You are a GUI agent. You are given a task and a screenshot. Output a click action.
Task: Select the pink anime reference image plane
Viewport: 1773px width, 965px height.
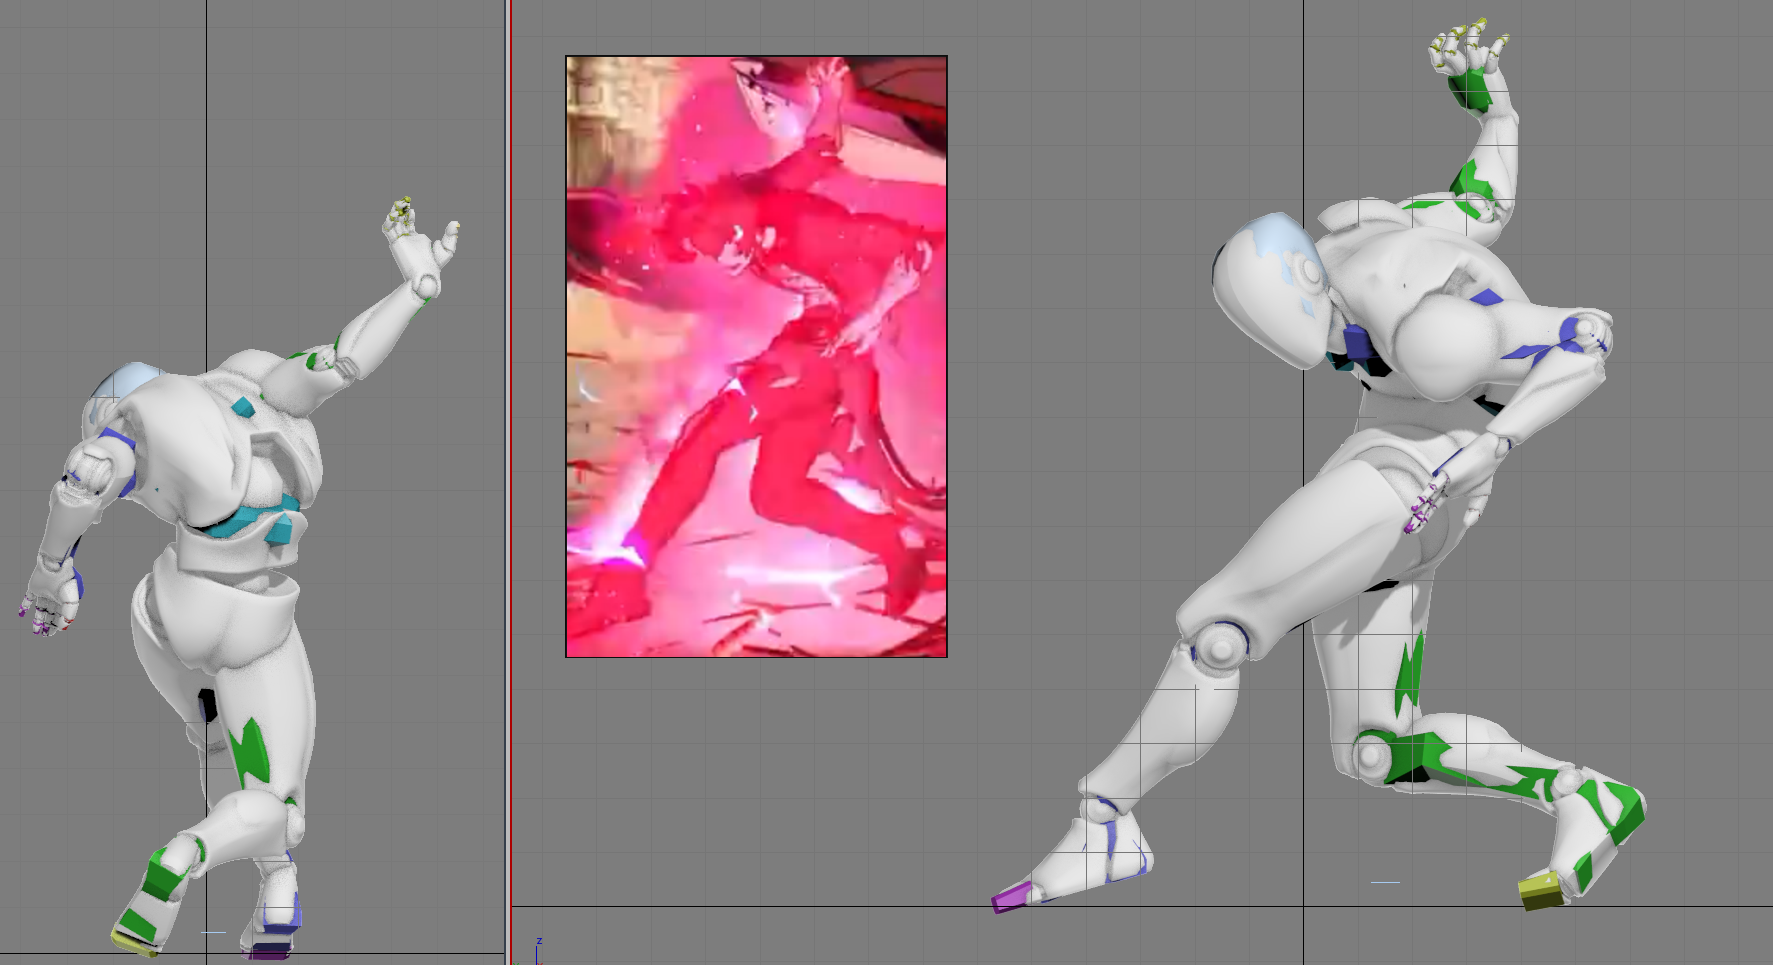(756, 356)
